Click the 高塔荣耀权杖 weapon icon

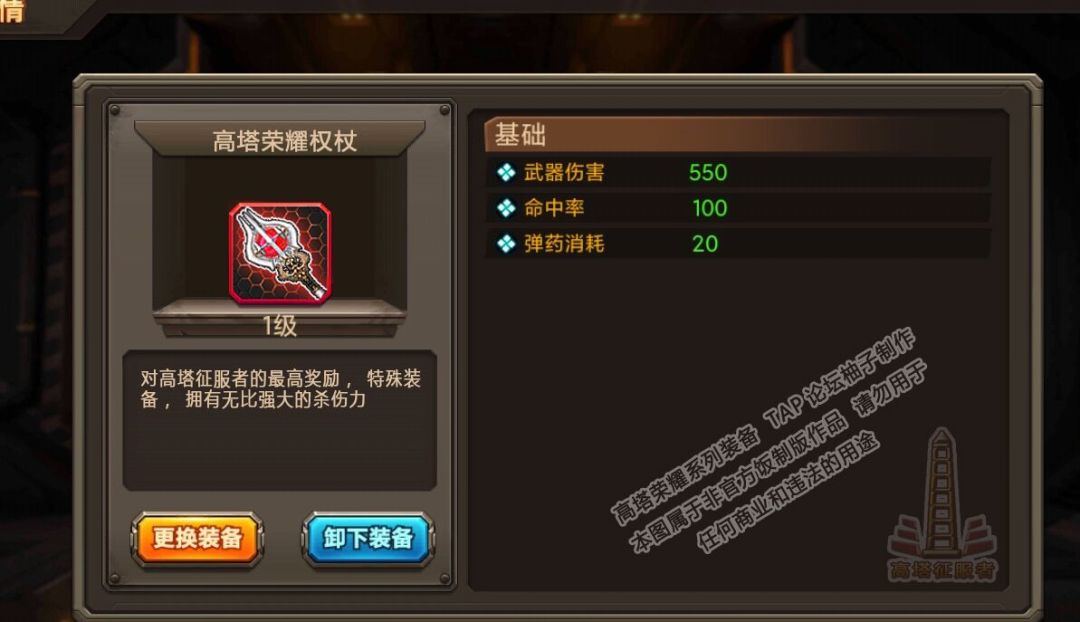[280, 253]
